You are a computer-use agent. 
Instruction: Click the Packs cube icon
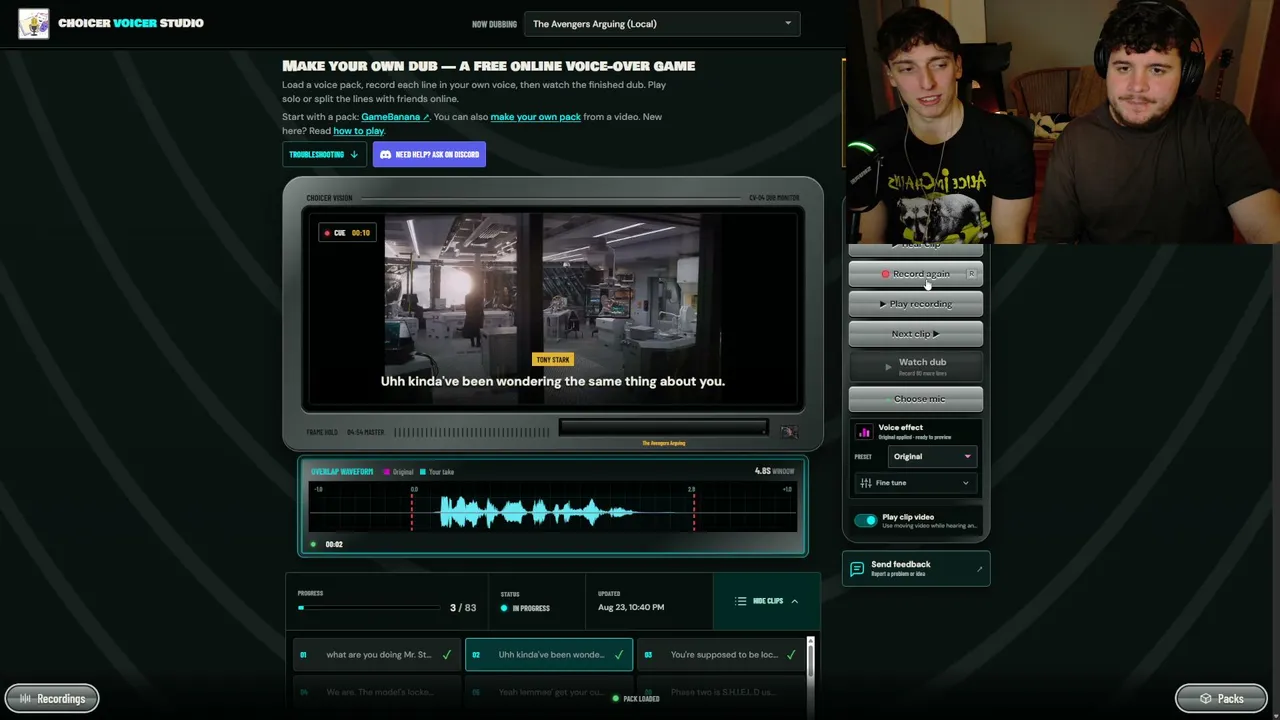(1205, 699)
